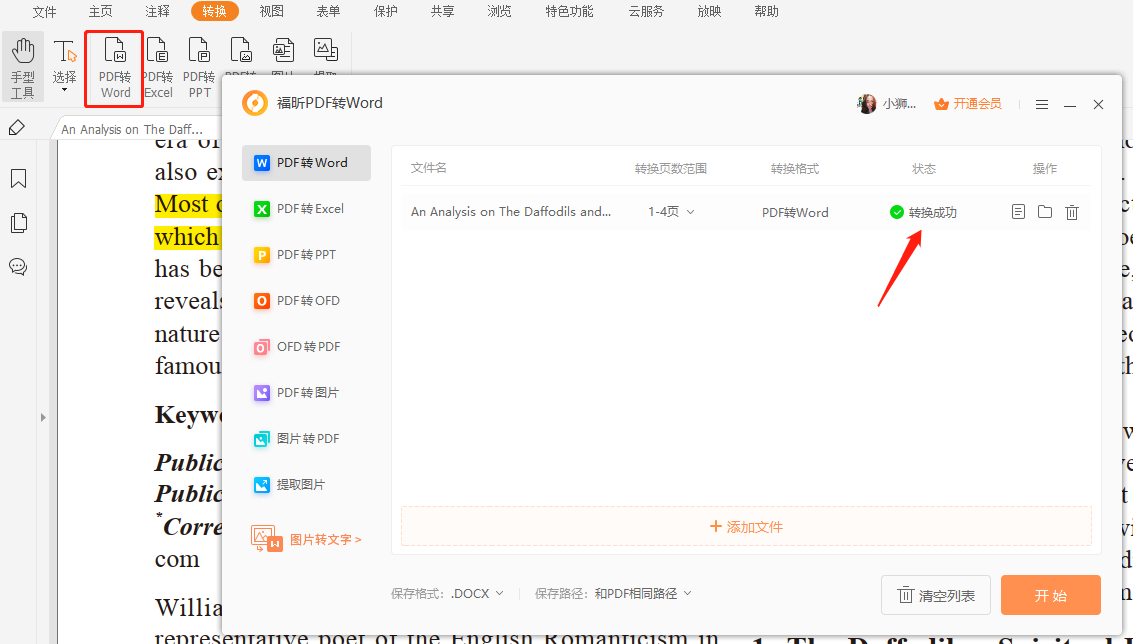
Task: Open the 主页 ribbon tab
Action: pos(100,12)
